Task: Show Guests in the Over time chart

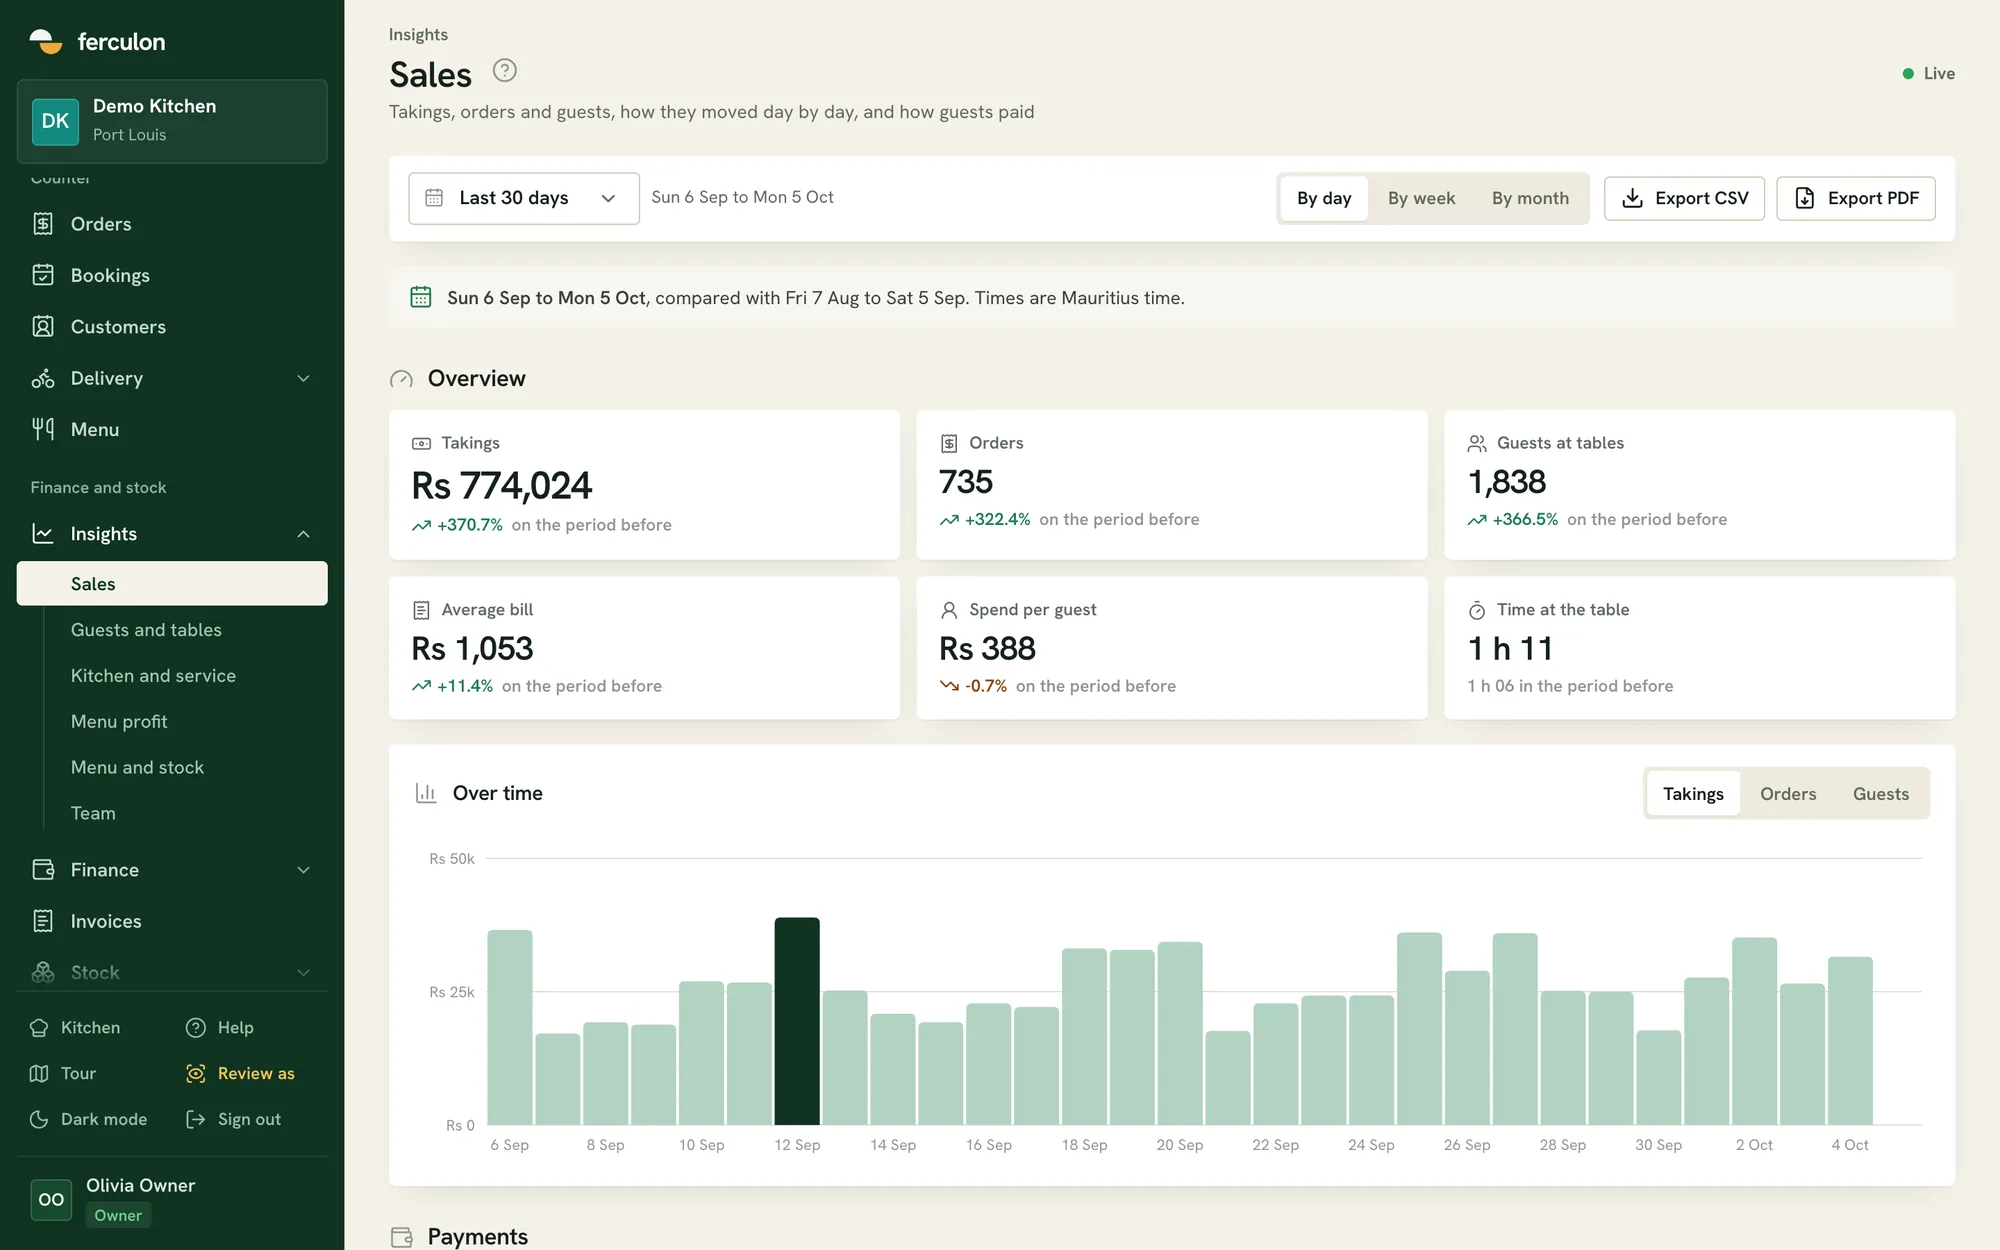Action: pos(1880,794)
